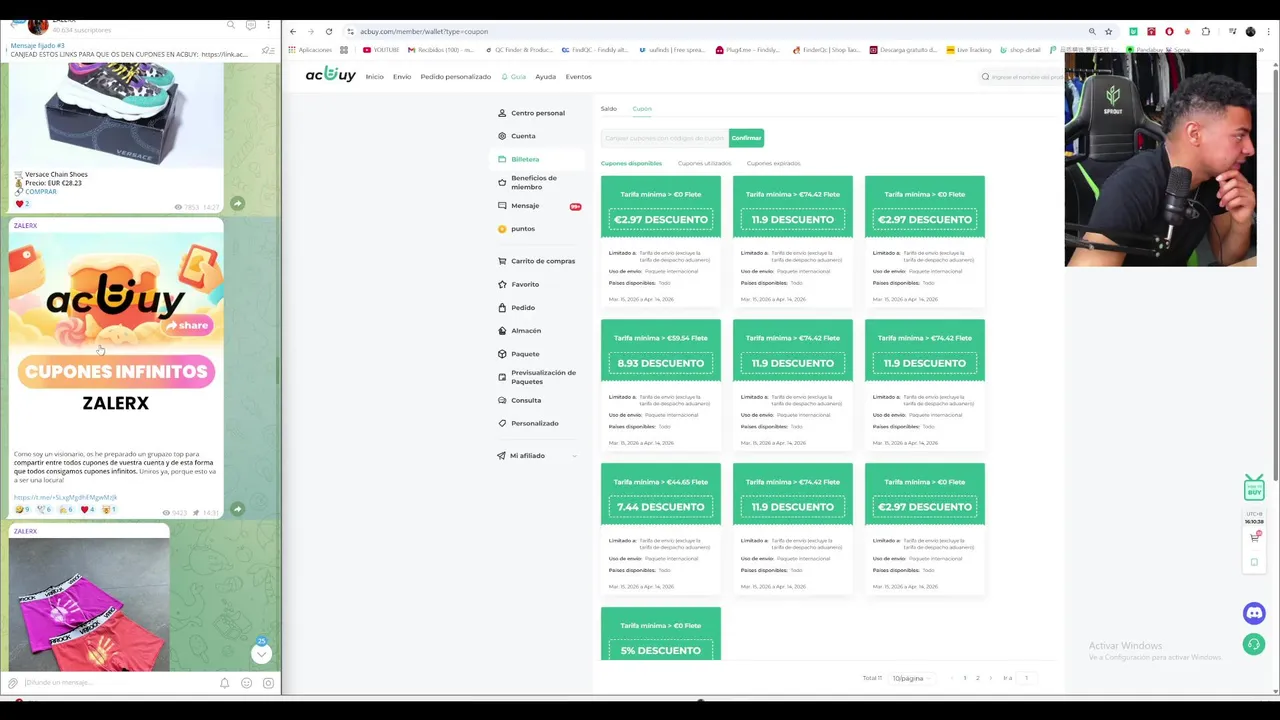Image resolution: width=1280 pixels, height=720 pixels.
Task: Open the YOUTUBE bookmark
Action: (381, 49)
